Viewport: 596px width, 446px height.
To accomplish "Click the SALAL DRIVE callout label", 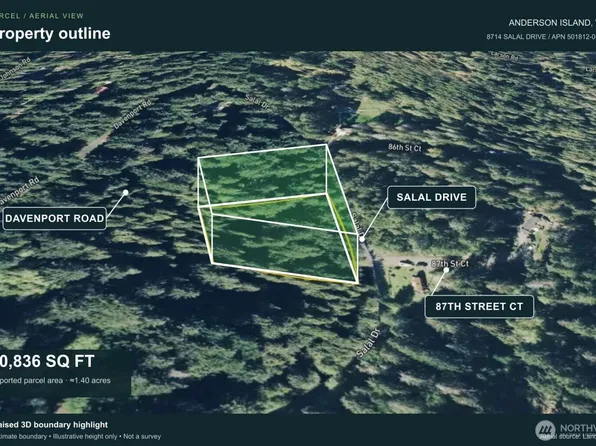I will pos(431,197).
